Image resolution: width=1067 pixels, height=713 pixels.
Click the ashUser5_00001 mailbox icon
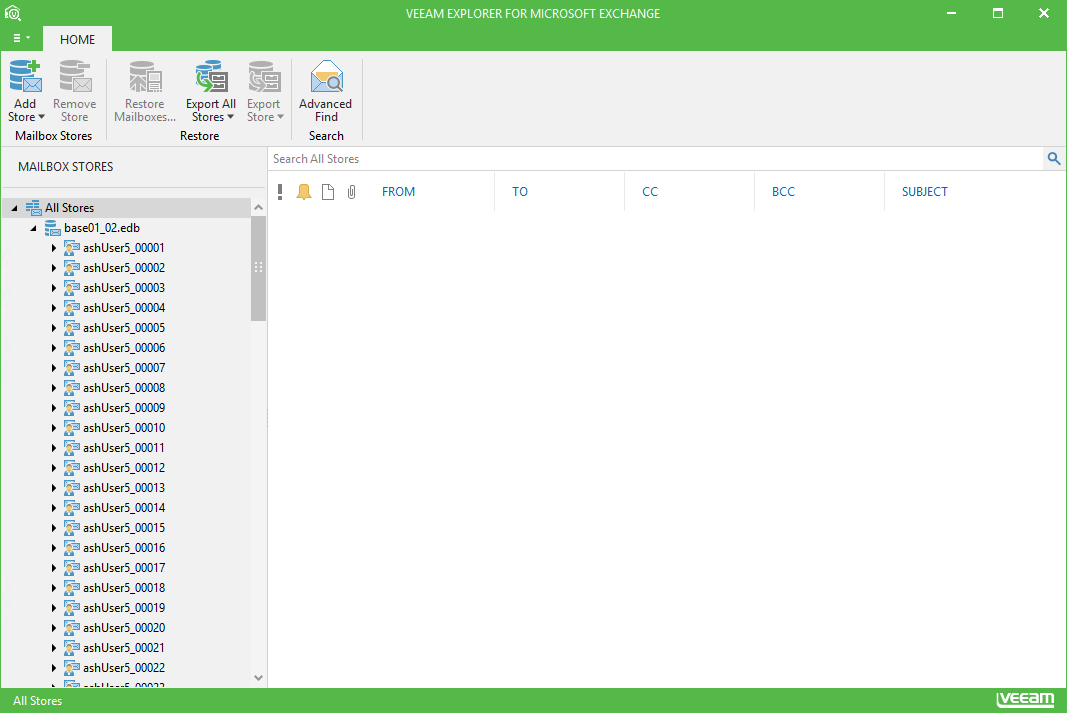pyautogui.click(x=71, y=248)
